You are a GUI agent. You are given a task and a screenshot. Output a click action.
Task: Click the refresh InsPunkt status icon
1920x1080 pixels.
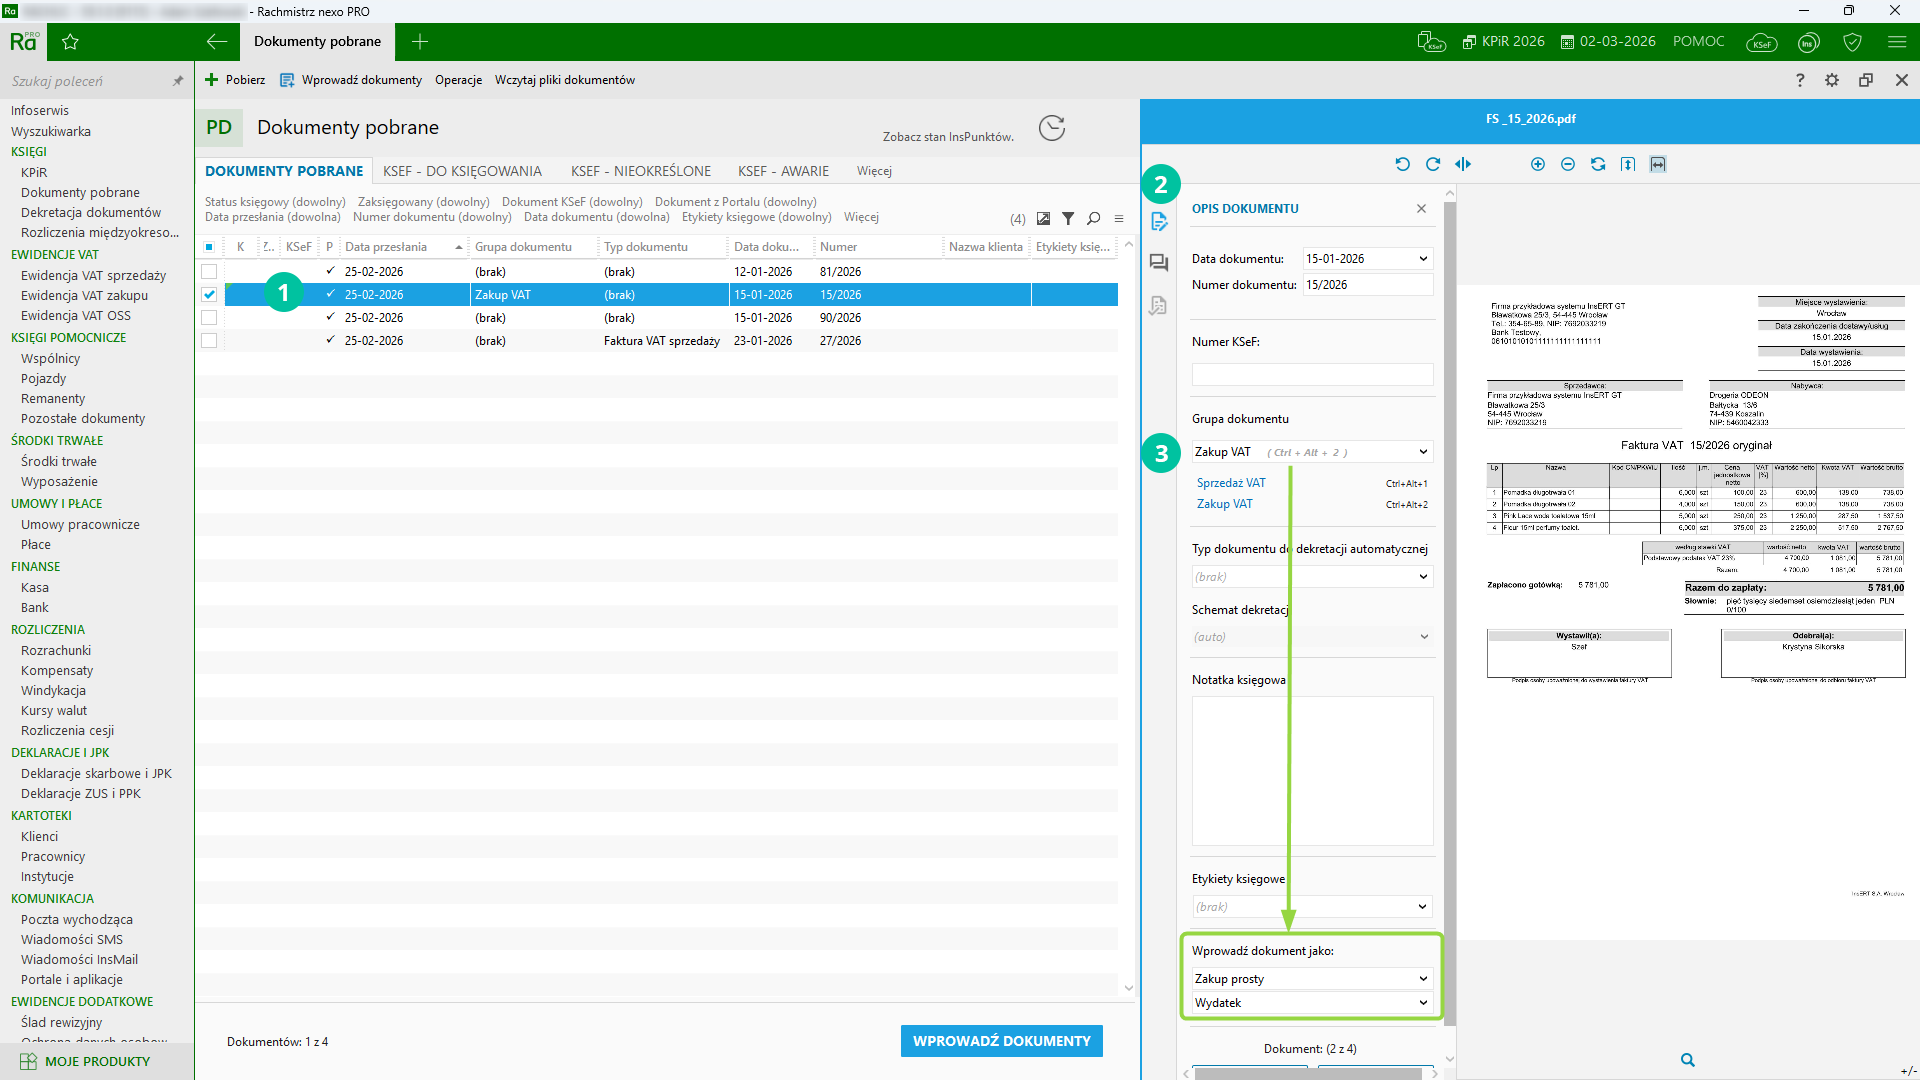(1051, 128)
